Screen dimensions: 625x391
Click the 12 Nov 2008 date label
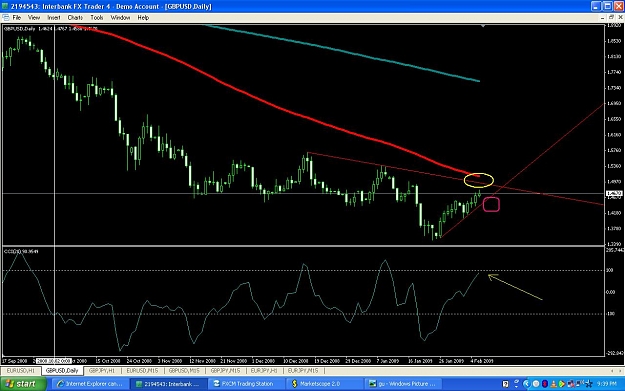click(202, 361)
